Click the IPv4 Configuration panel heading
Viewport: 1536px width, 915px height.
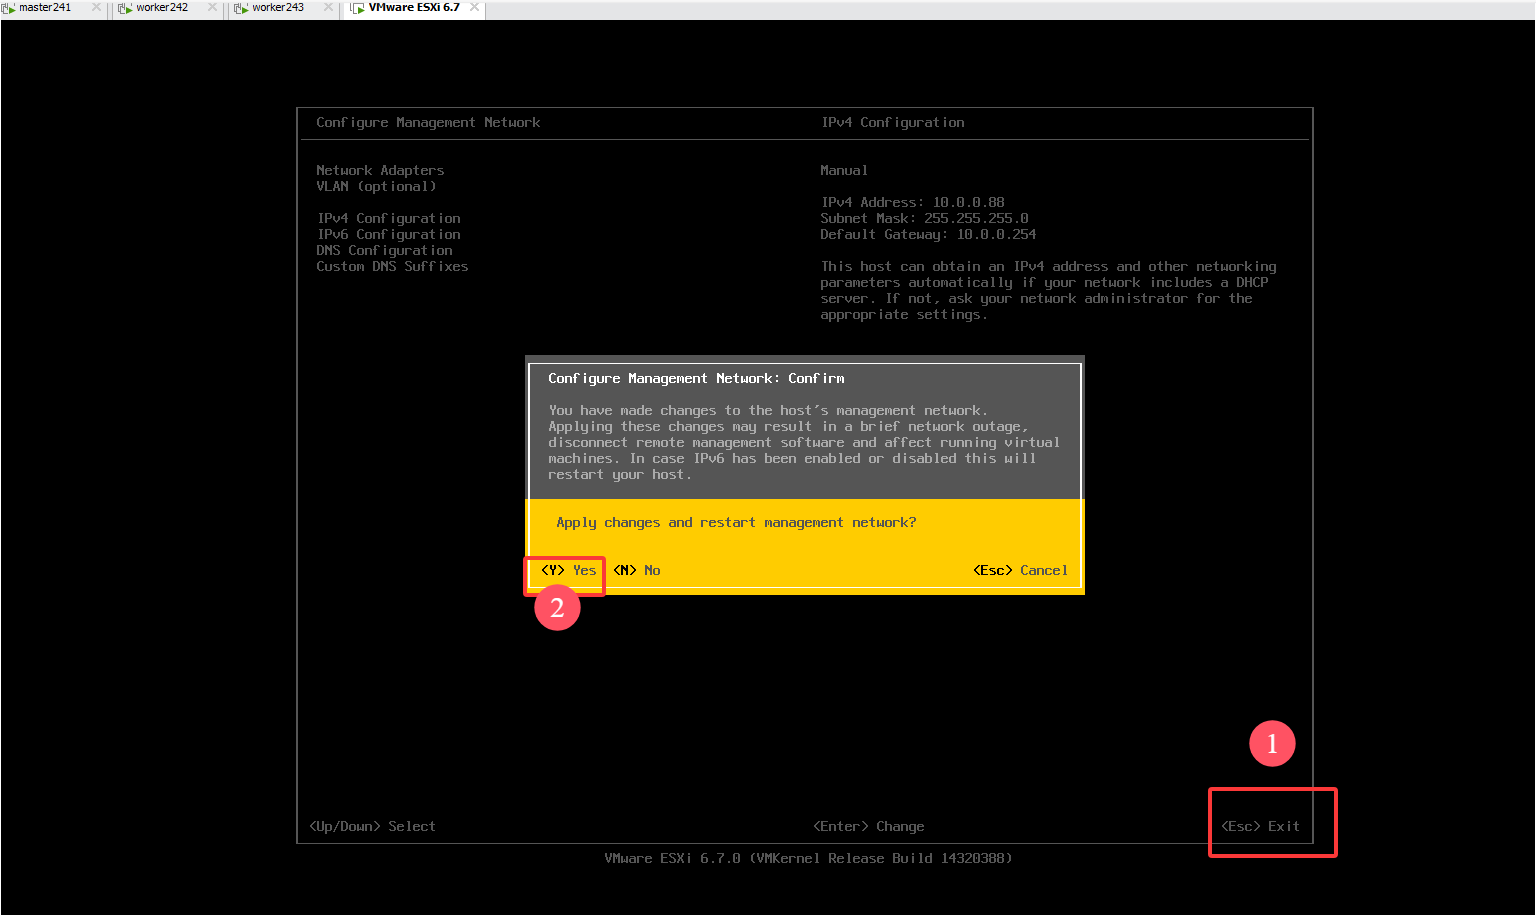pos(893,122)
